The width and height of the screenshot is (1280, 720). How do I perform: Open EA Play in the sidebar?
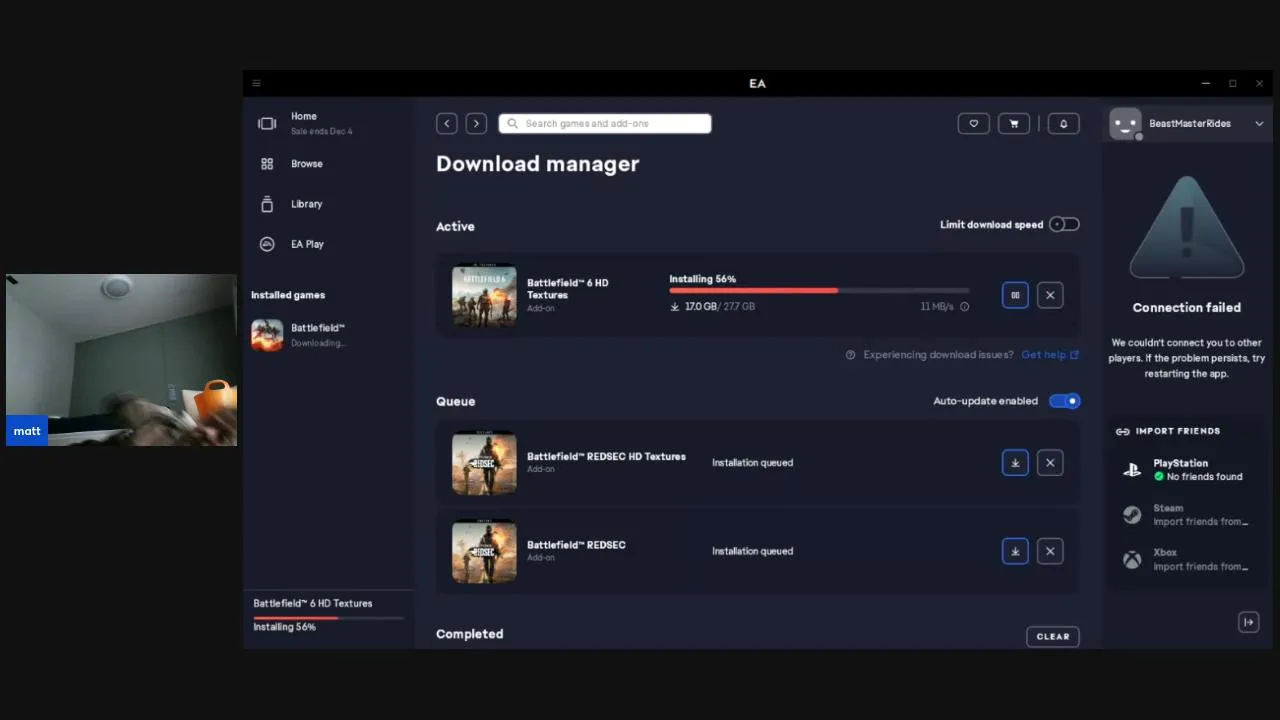coord(307,244)
